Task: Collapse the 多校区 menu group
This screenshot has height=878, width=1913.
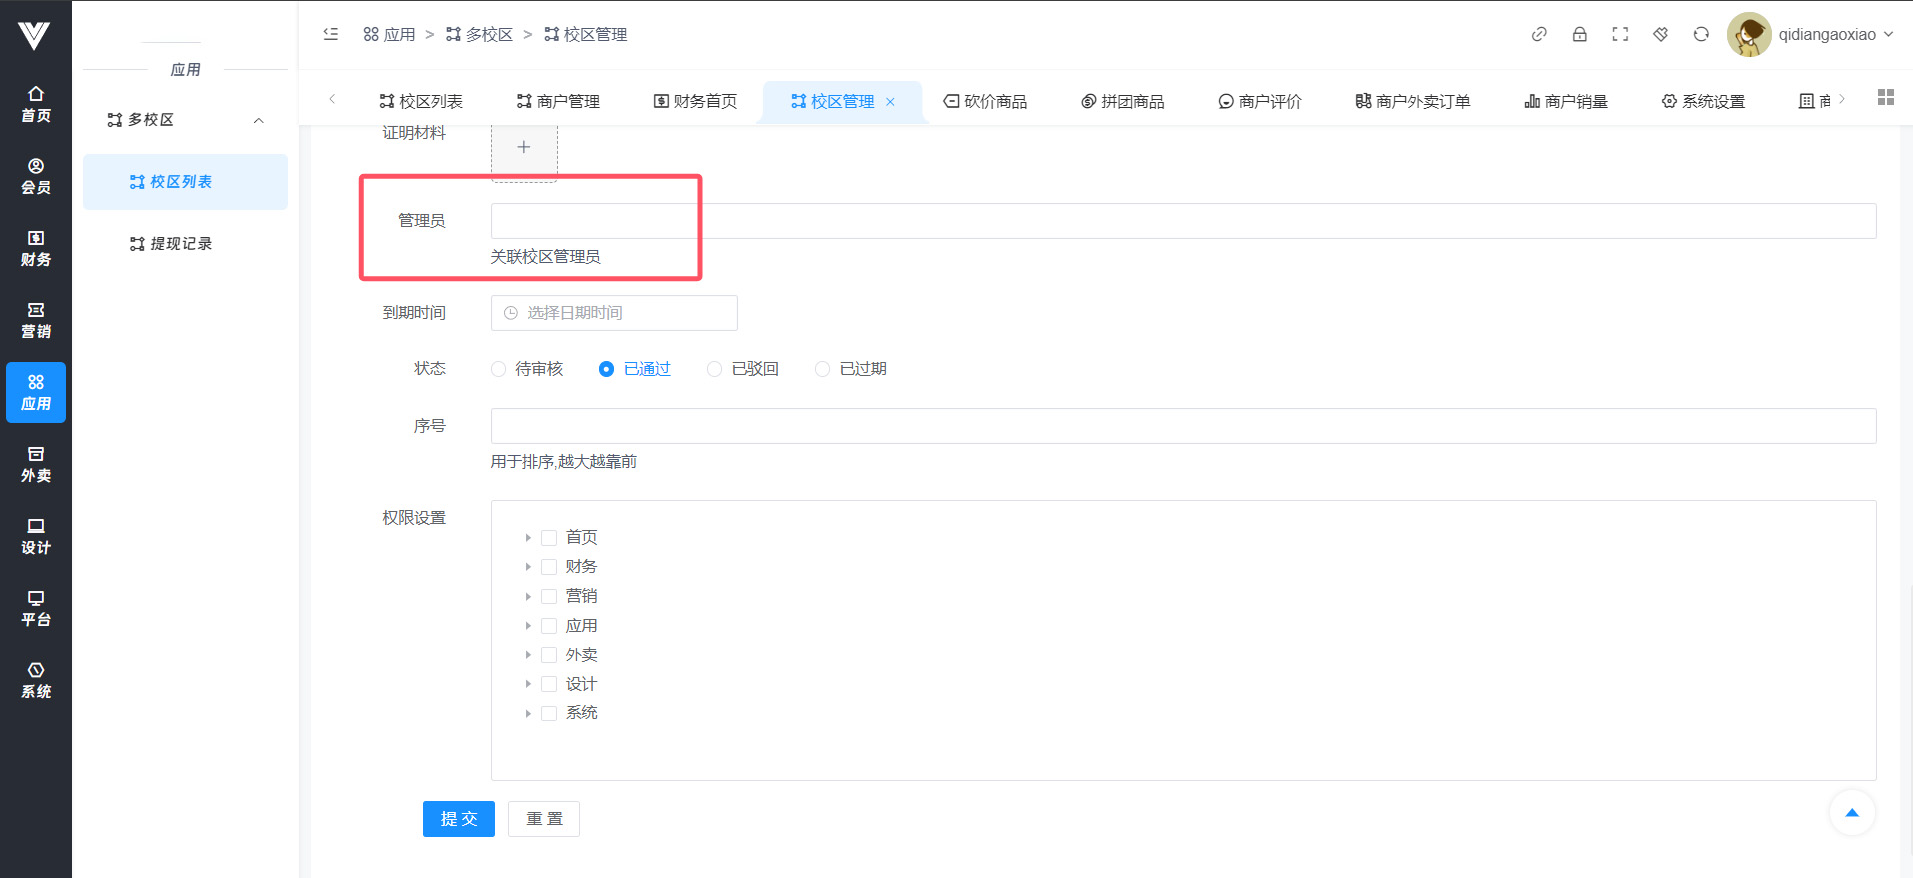Action: pos(258,120)
